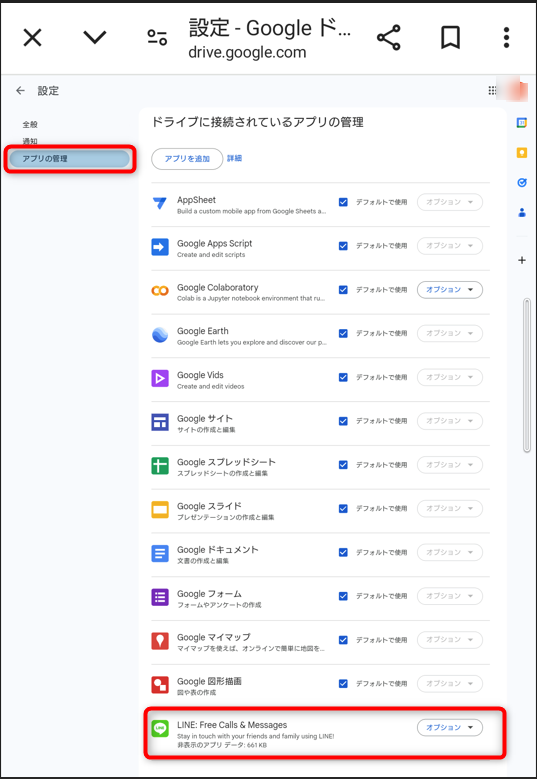Share this page via share icon
The height and width of the screenshot is (779, 537).
388,38
